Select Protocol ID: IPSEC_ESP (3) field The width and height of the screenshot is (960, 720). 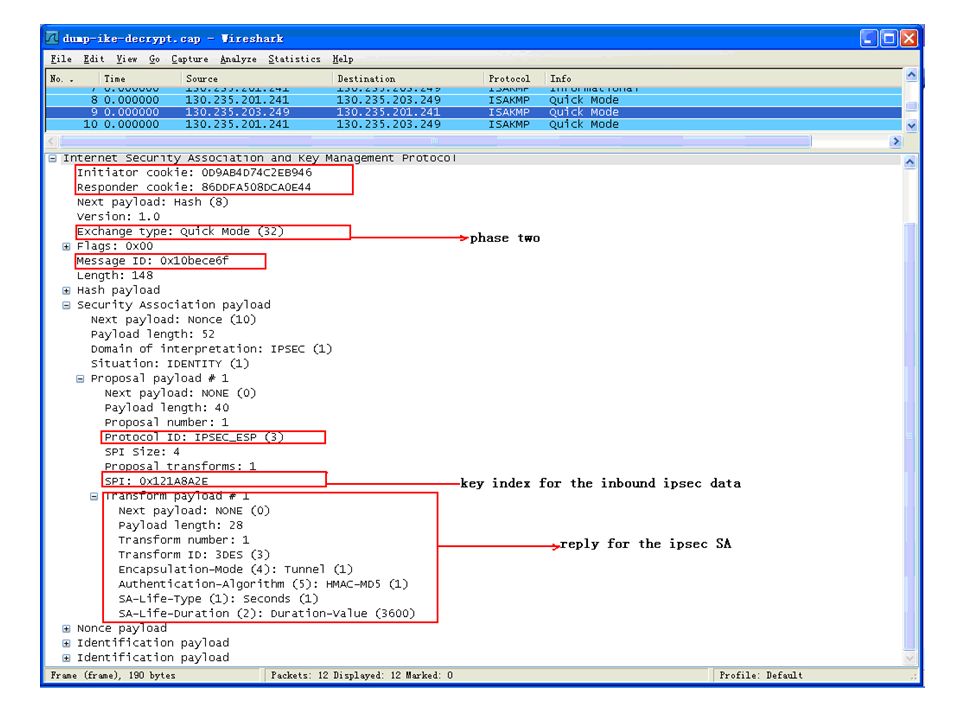point(194,437)
